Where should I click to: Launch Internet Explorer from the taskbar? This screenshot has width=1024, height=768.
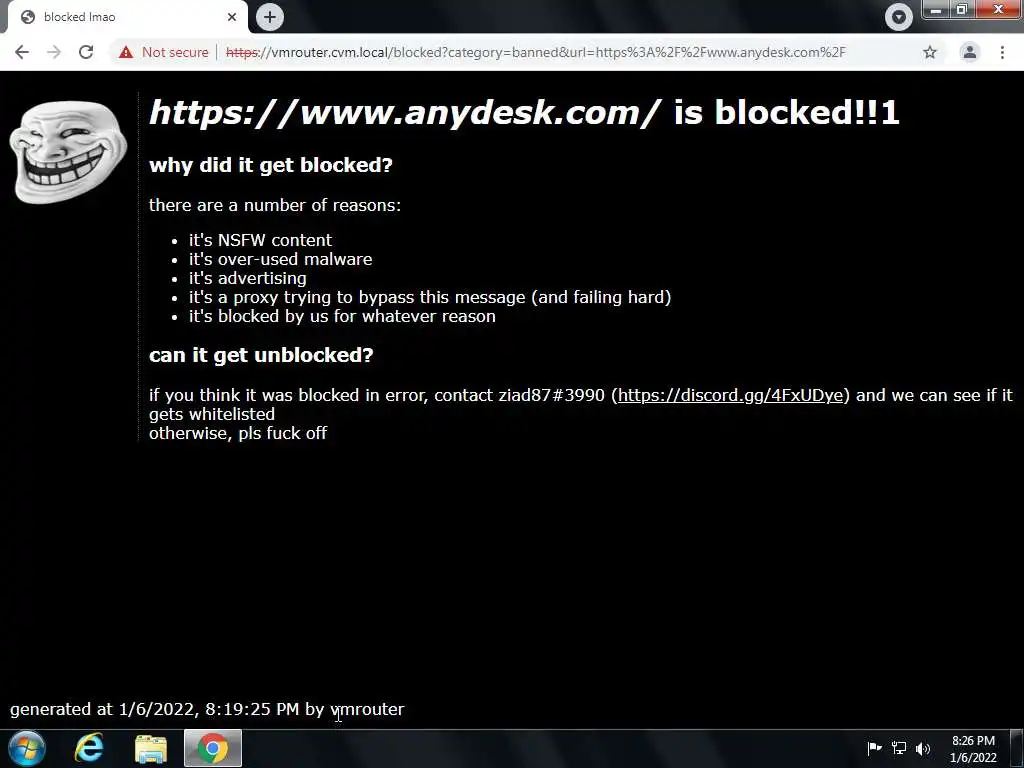coord(89,748)
